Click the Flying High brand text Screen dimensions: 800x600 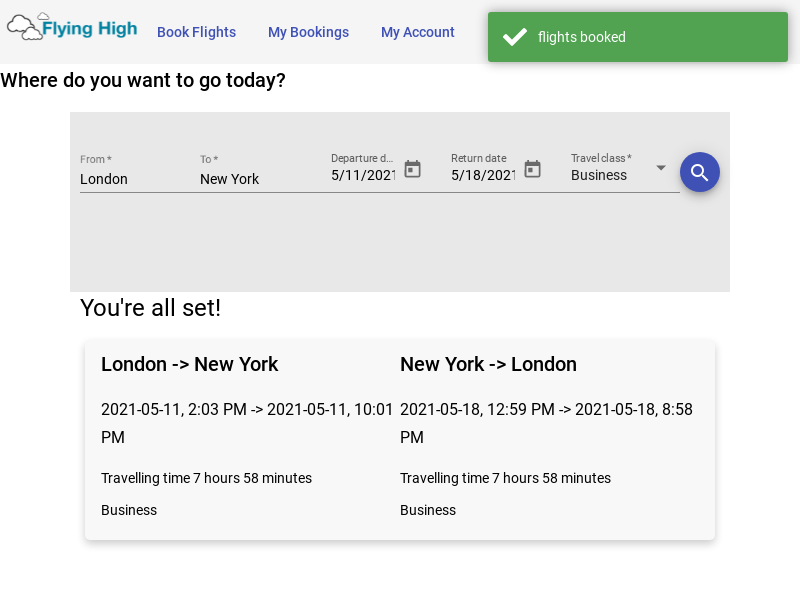pos(90,29)
